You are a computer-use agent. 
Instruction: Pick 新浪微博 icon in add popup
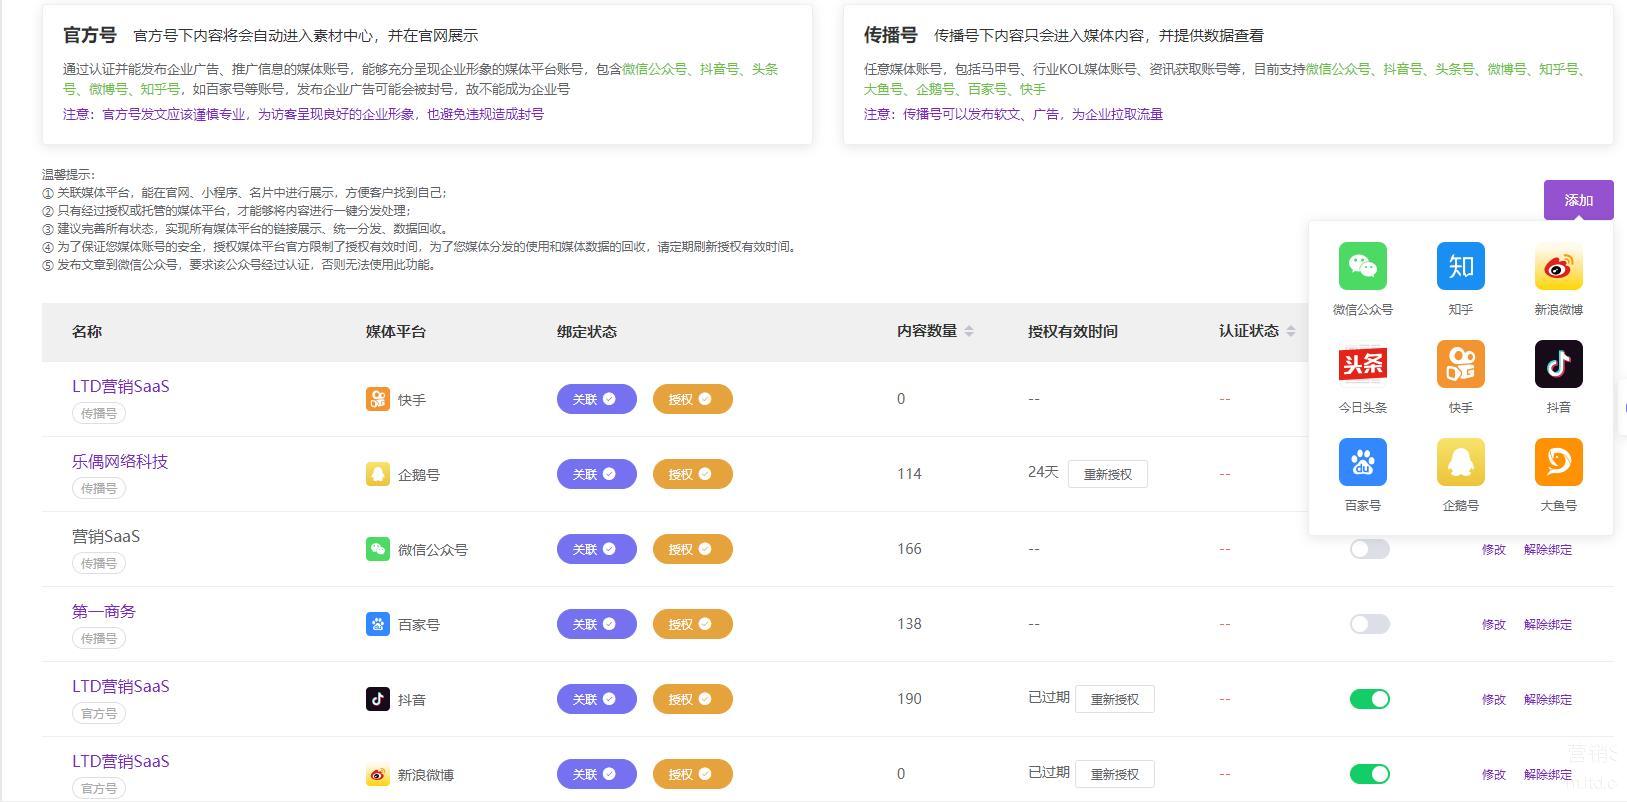1558,266
